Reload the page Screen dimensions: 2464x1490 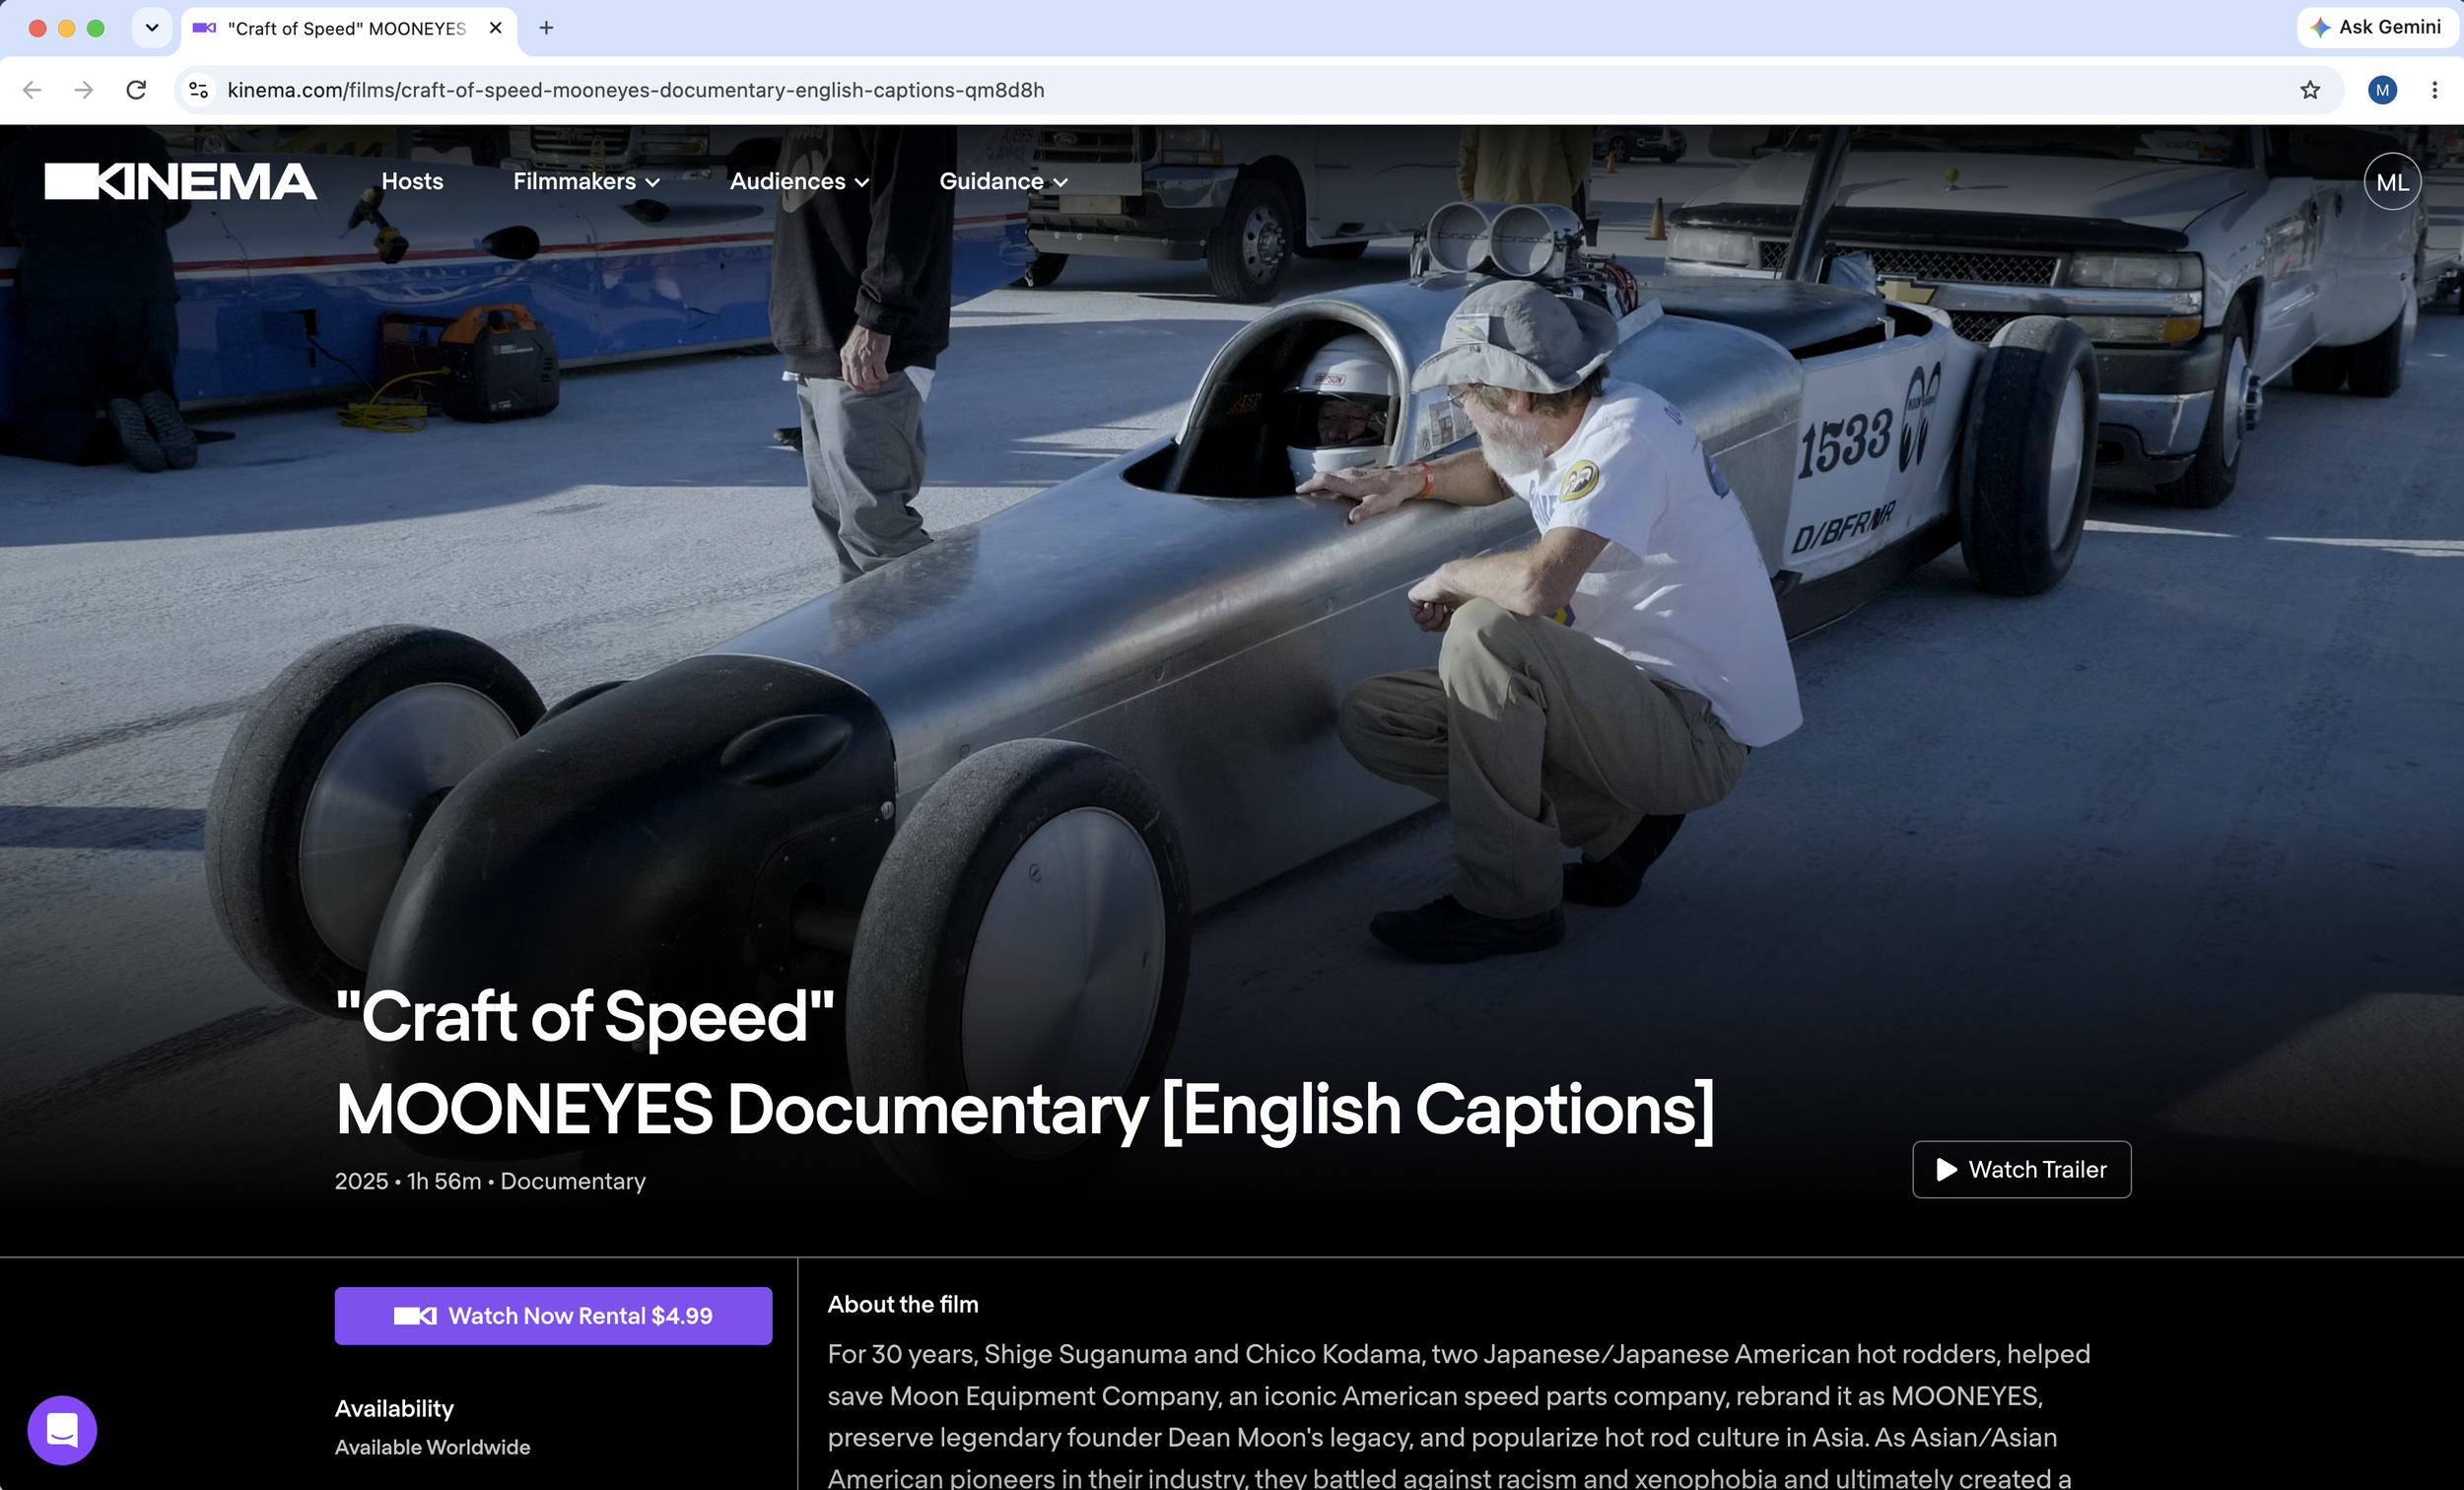pyautogui.click(x=137, y=90)
